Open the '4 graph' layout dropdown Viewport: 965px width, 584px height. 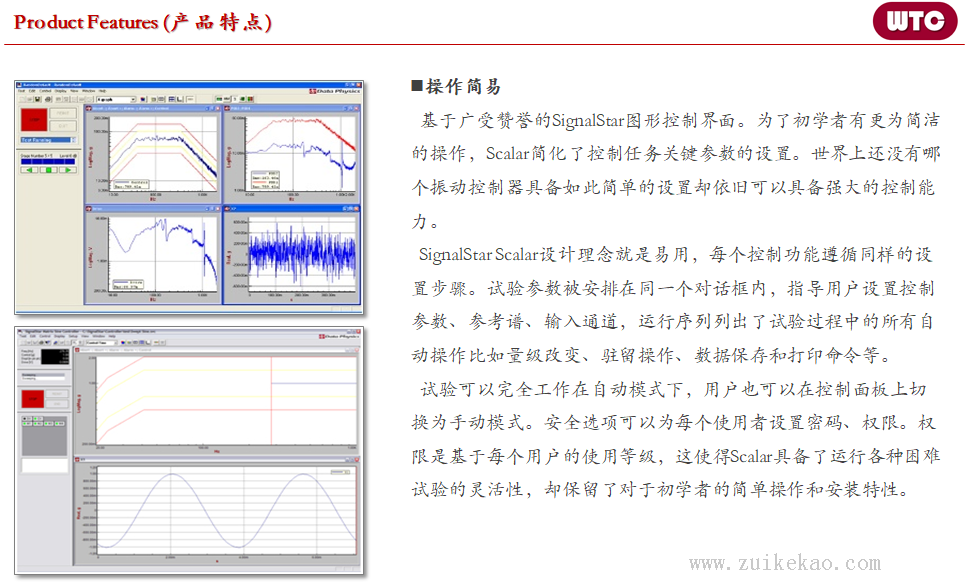[x=116, y=99]
